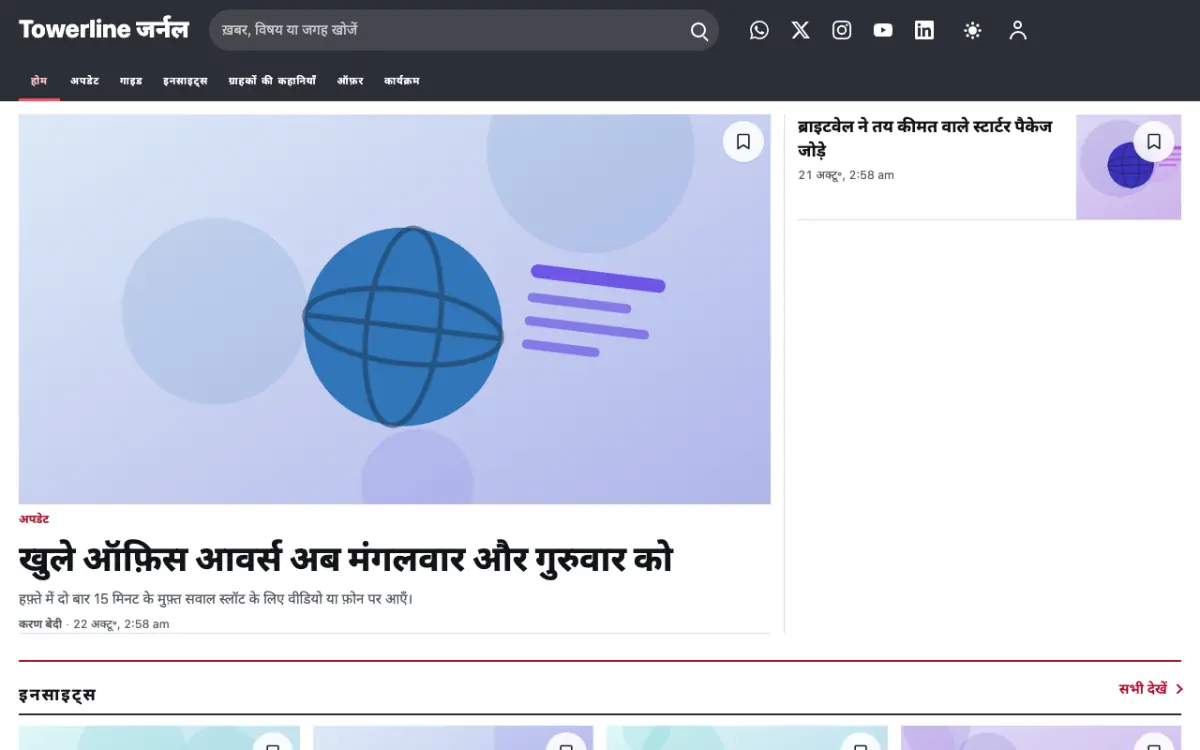The width and height of the screenshot is (1200, 750).
Task: Bookmark the main featured article
Action: [x=743, y=142]
